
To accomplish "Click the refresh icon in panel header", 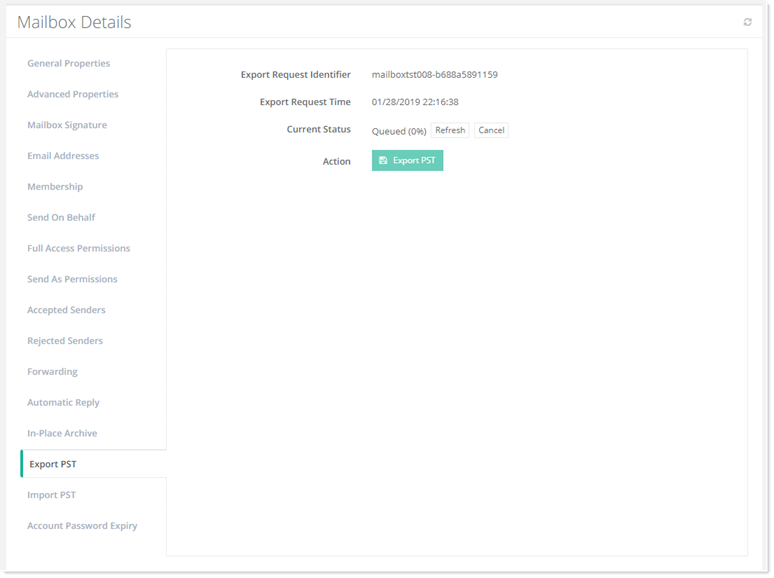I will [x=747, y=22].
